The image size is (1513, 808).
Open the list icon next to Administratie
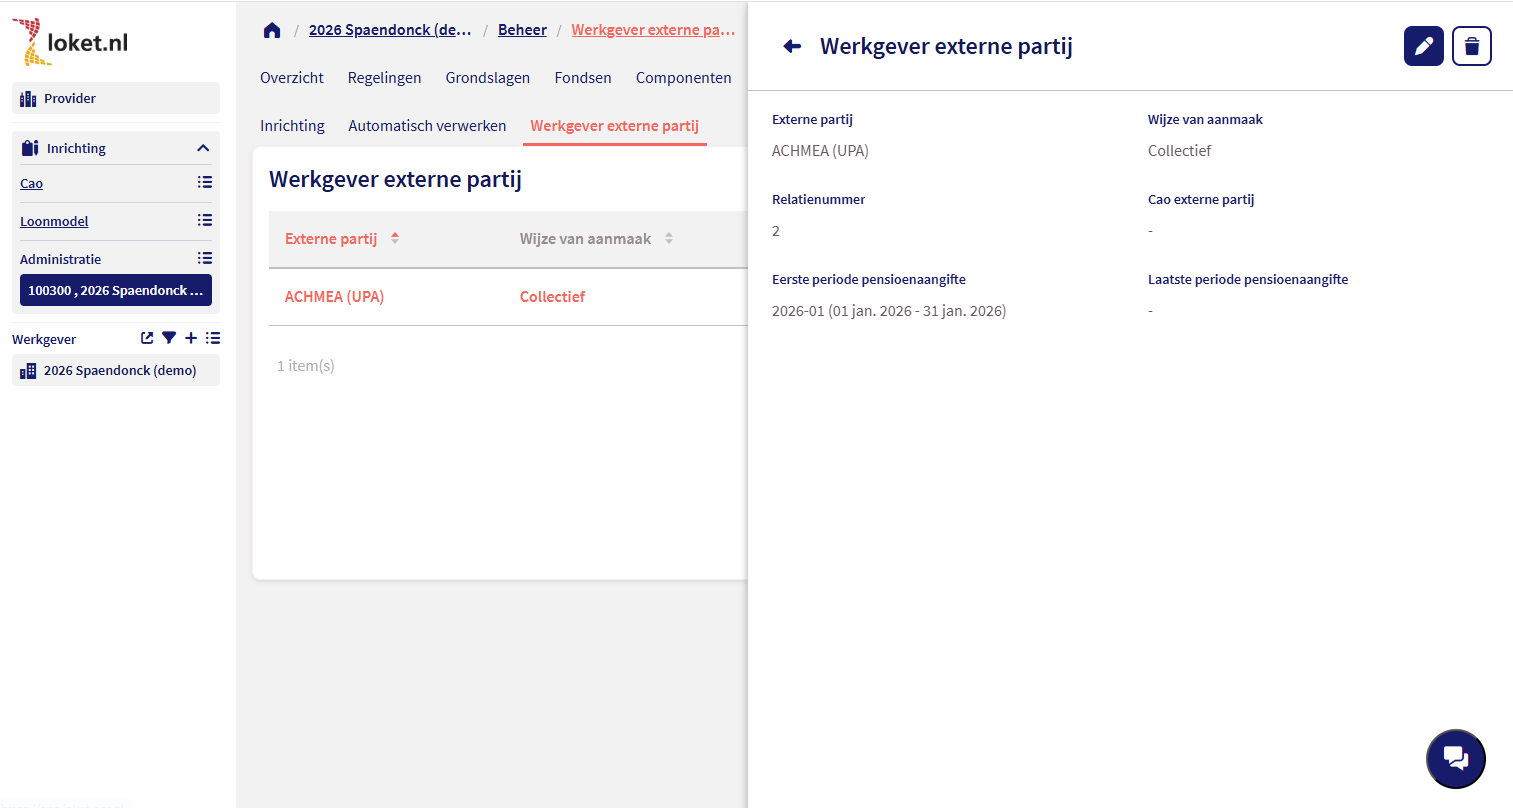pyautogui.click(x=205, y=258)
